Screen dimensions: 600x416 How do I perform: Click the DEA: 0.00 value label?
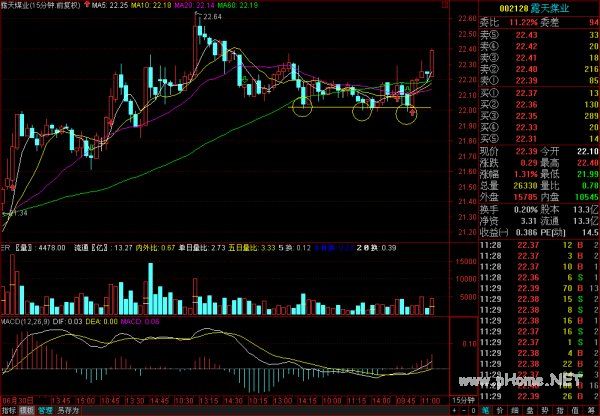tap(101, 321)
